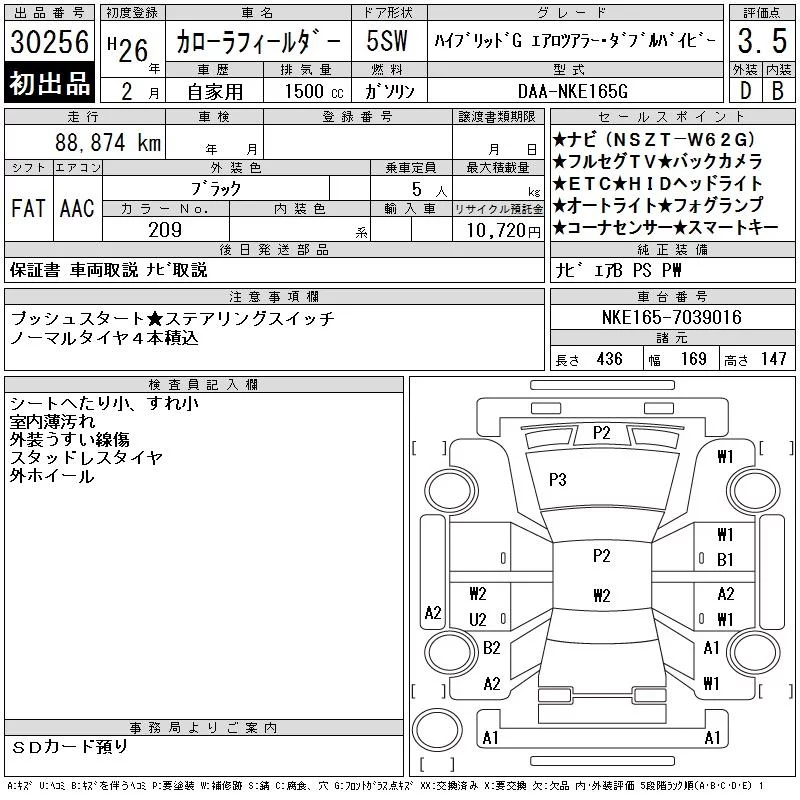800x800 pixels.
Task: Click the shift value FAT
Action: pyautogui.click(x=29, y=209)
